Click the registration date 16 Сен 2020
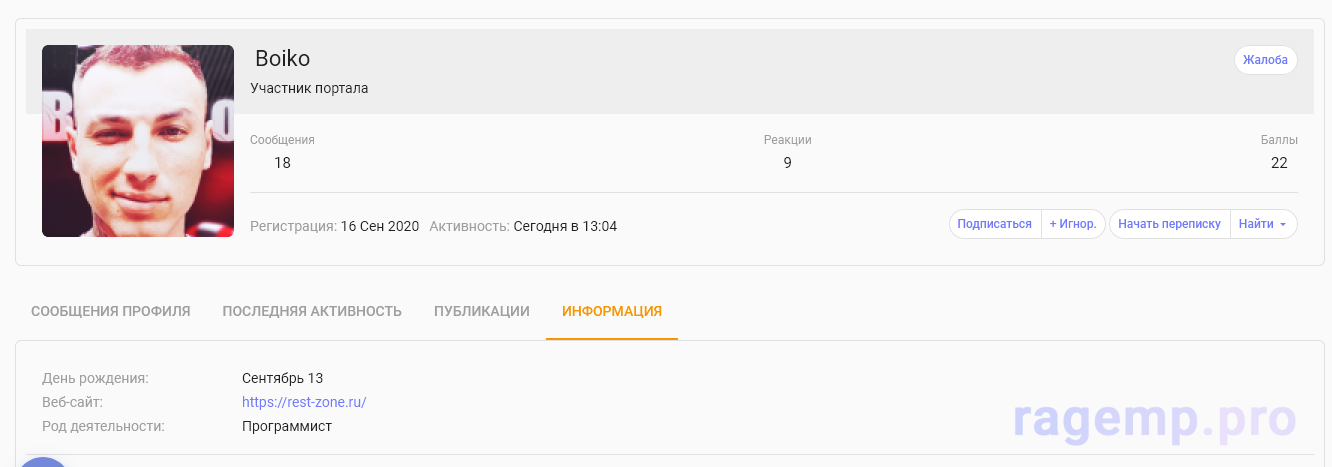Screen dimensions: 1332x467 (380, 226)
